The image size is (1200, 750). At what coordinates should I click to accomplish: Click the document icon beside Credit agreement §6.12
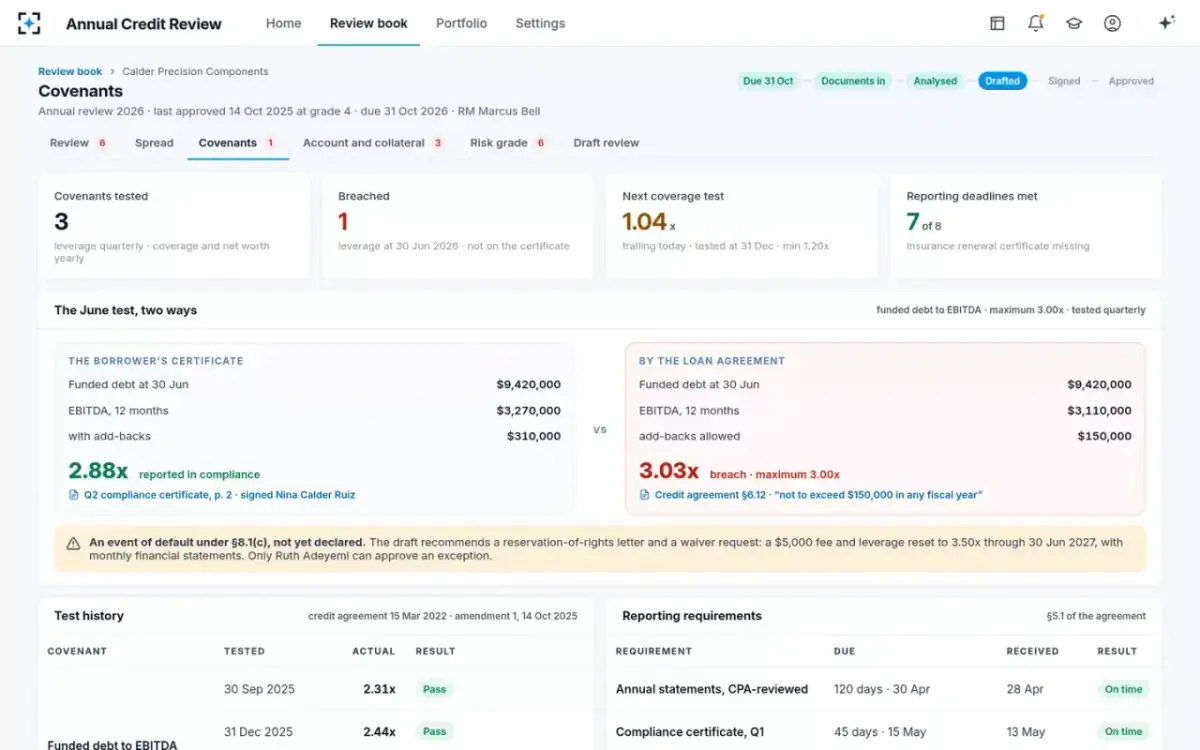[x=644, y=495]
